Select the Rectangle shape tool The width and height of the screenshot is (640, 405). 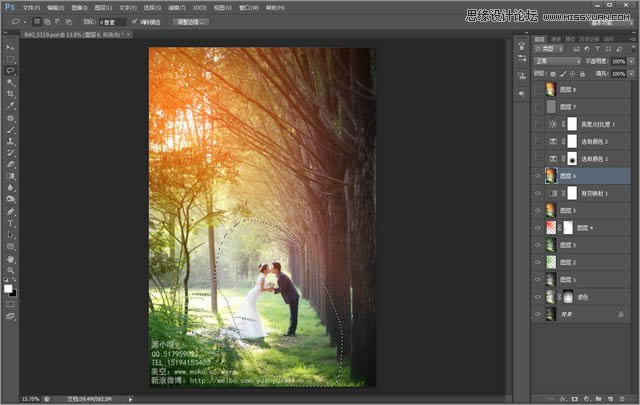point(11,247)
